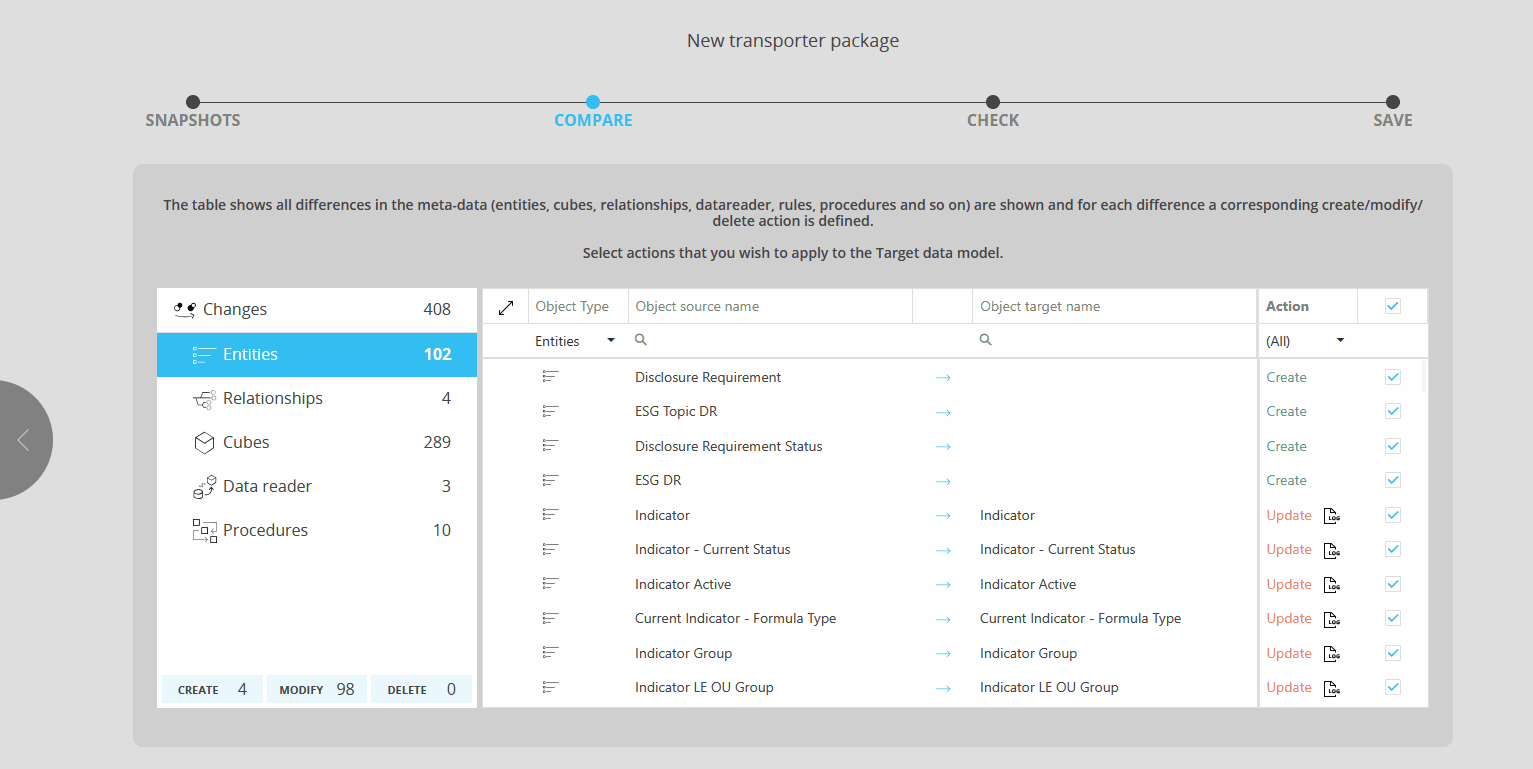Click the SAVE step circle marker
This screenshot has height=769, width=1533.
1393,102
